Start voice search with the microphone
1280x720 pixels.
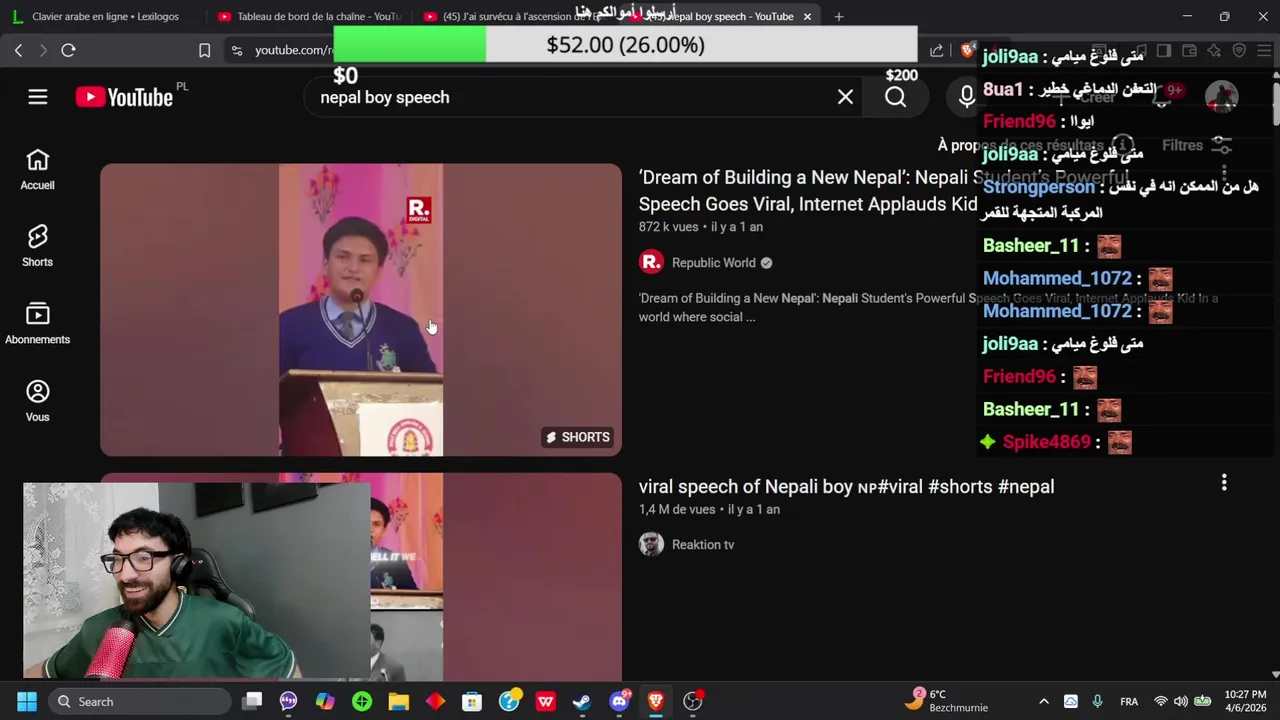point(966,97)
